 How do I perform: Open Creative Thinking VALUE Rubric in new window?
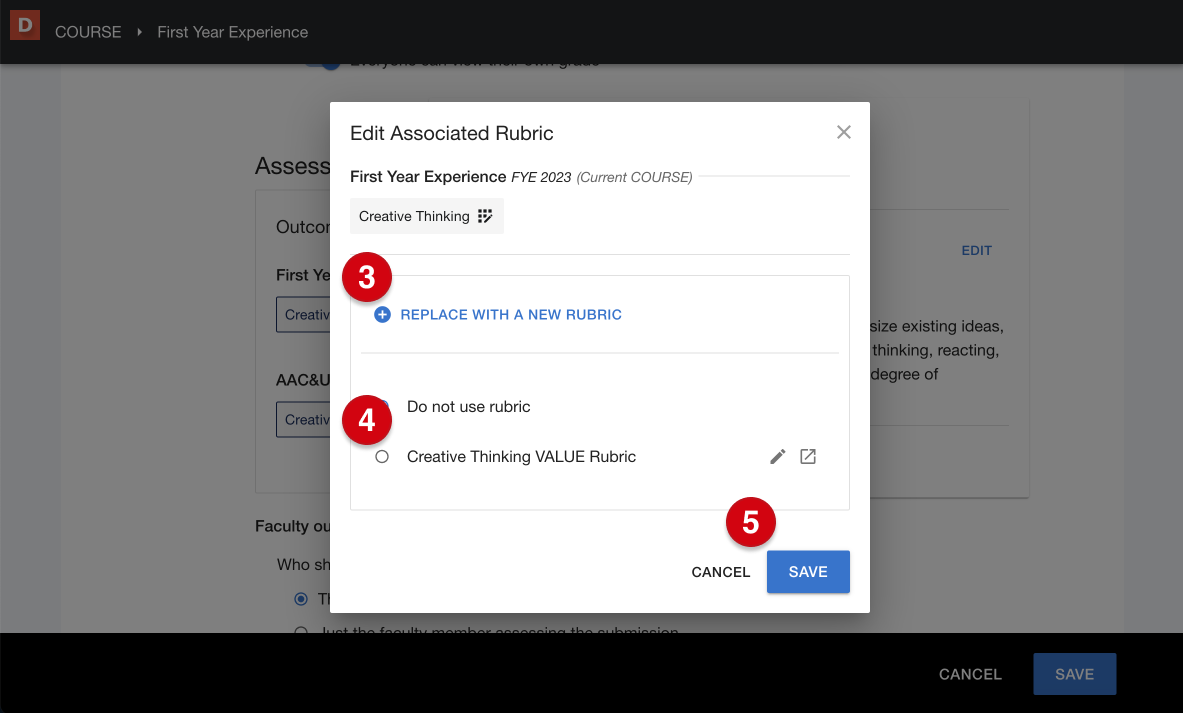coord(808,456)
